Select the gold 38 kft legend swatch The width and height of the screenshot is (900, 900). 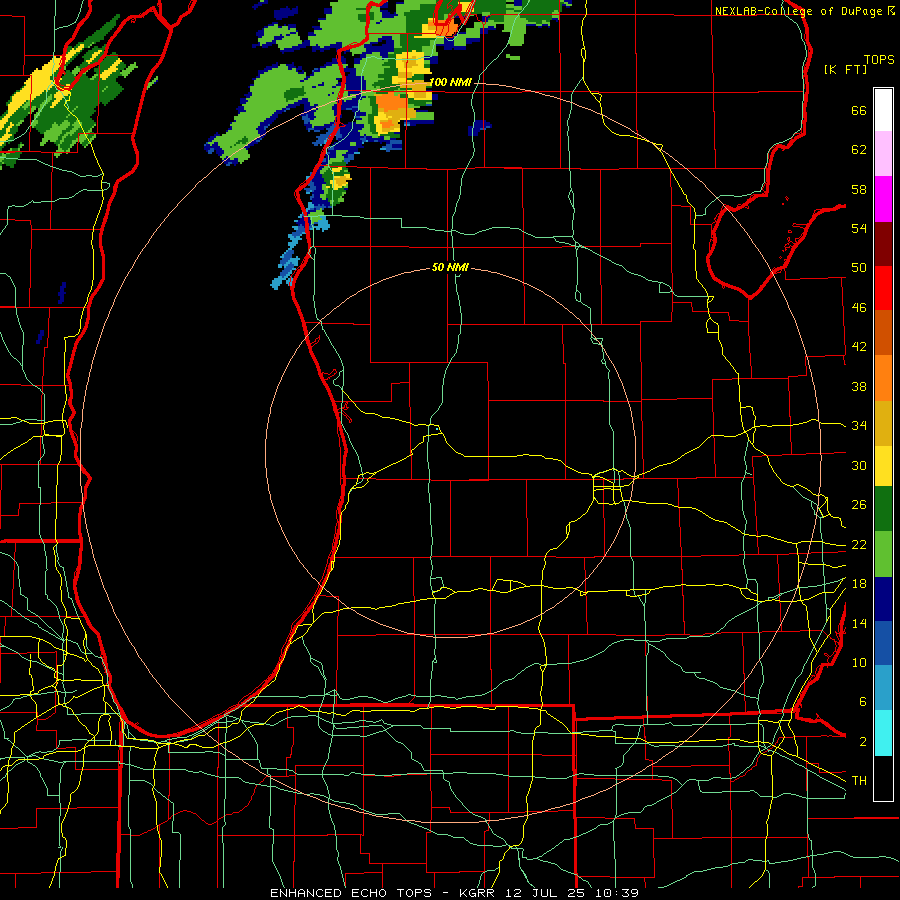(x=883, y=423)
